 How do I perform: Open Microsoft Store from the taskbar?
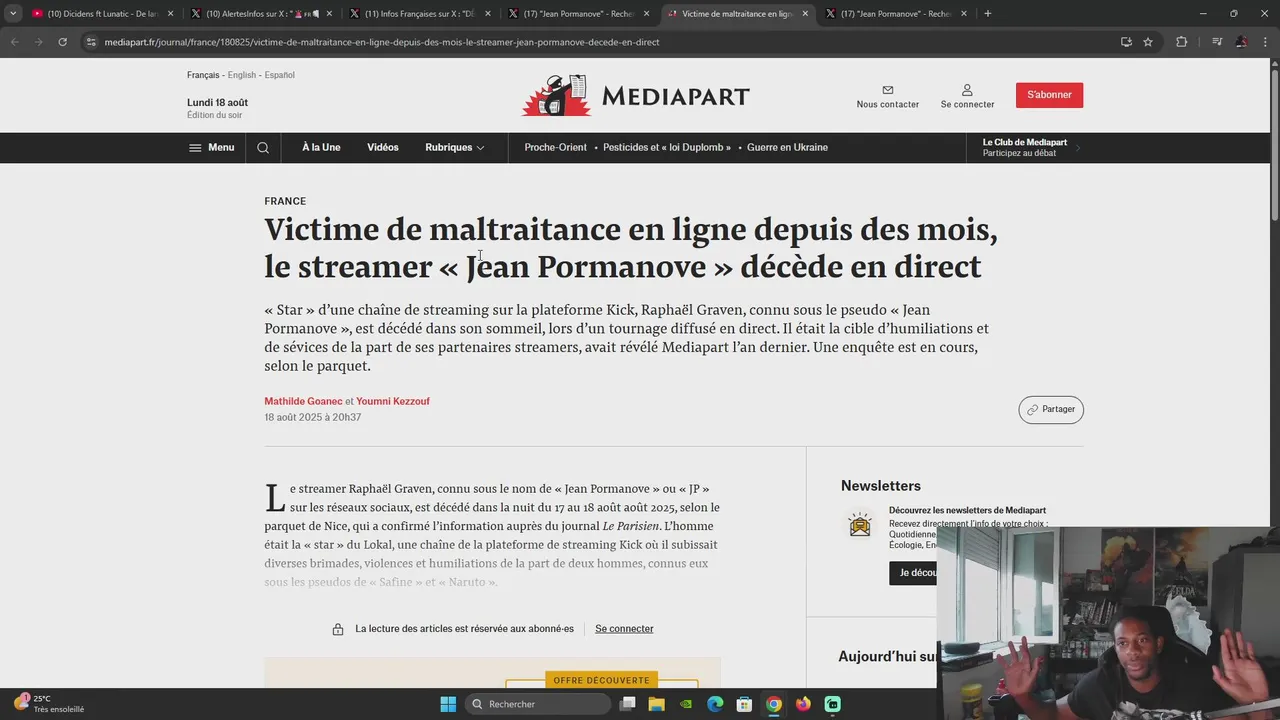click(744, 704)
